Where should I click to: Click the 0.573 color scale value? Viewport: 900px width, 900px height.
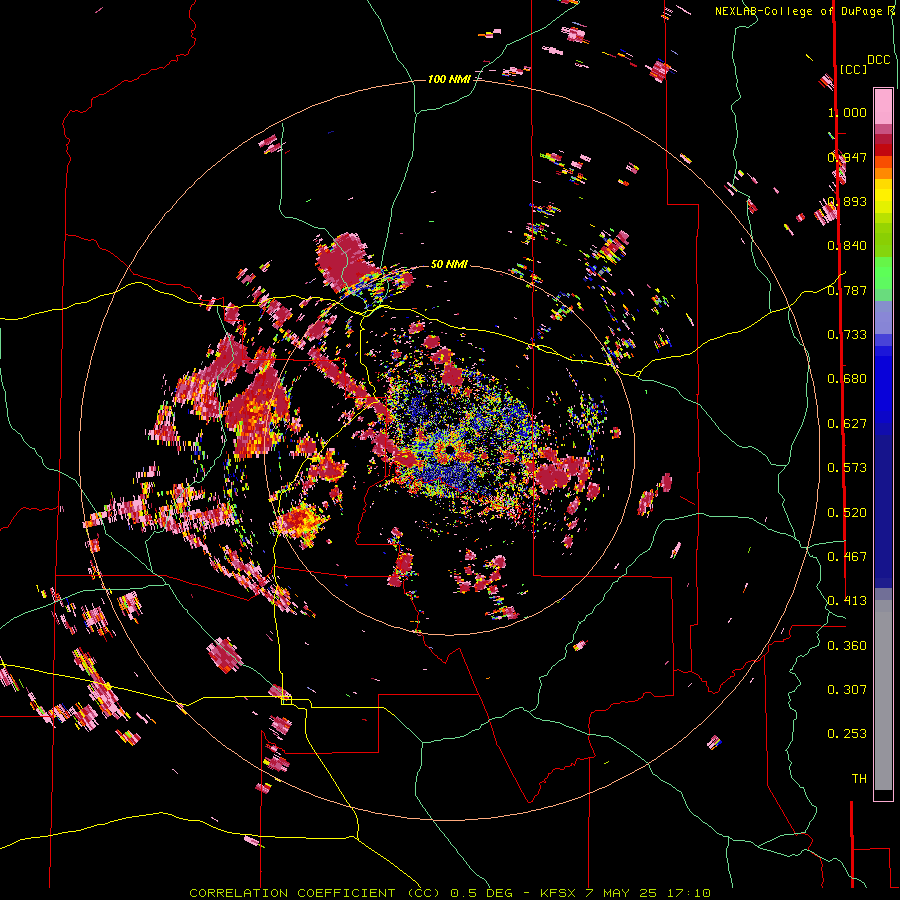(x=847, y=468)
